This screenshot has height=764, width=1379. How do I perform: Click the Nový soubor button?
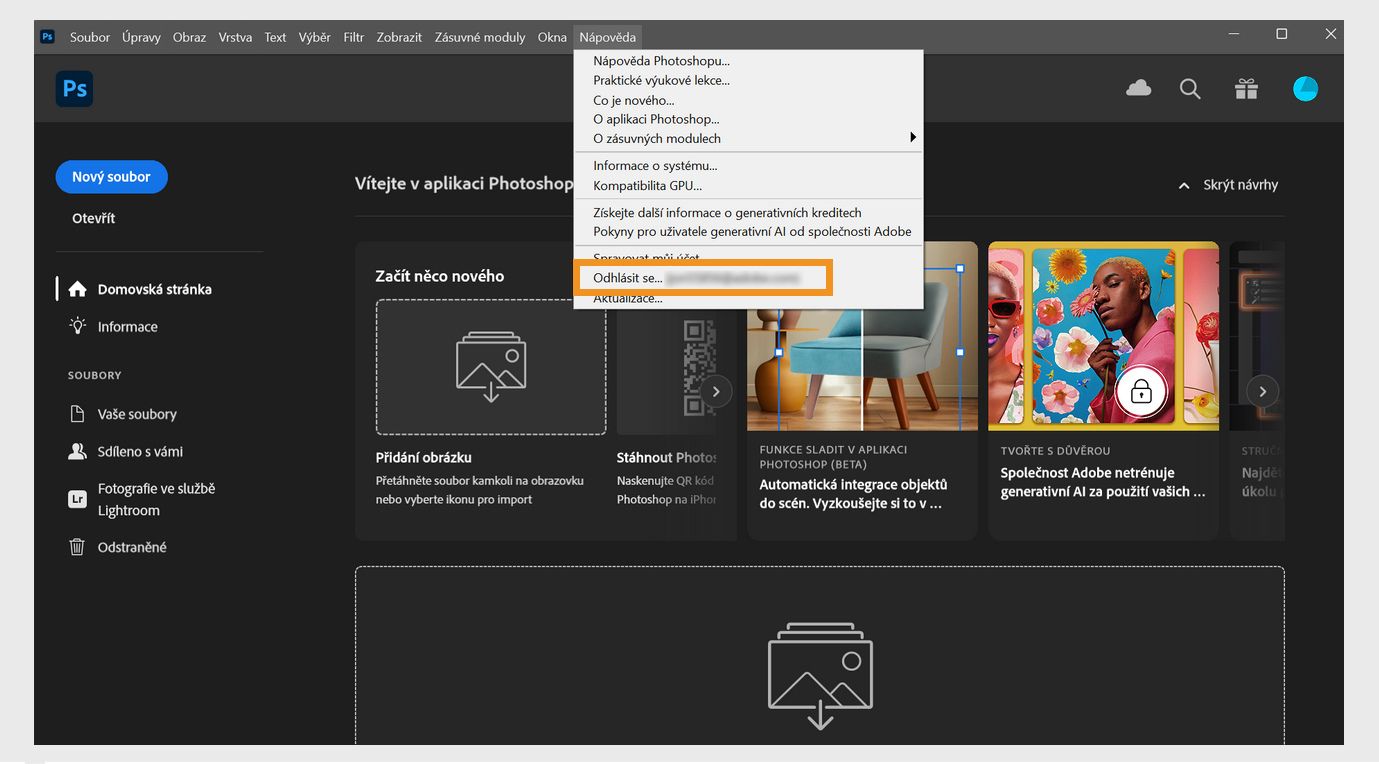tap(111, 176)
